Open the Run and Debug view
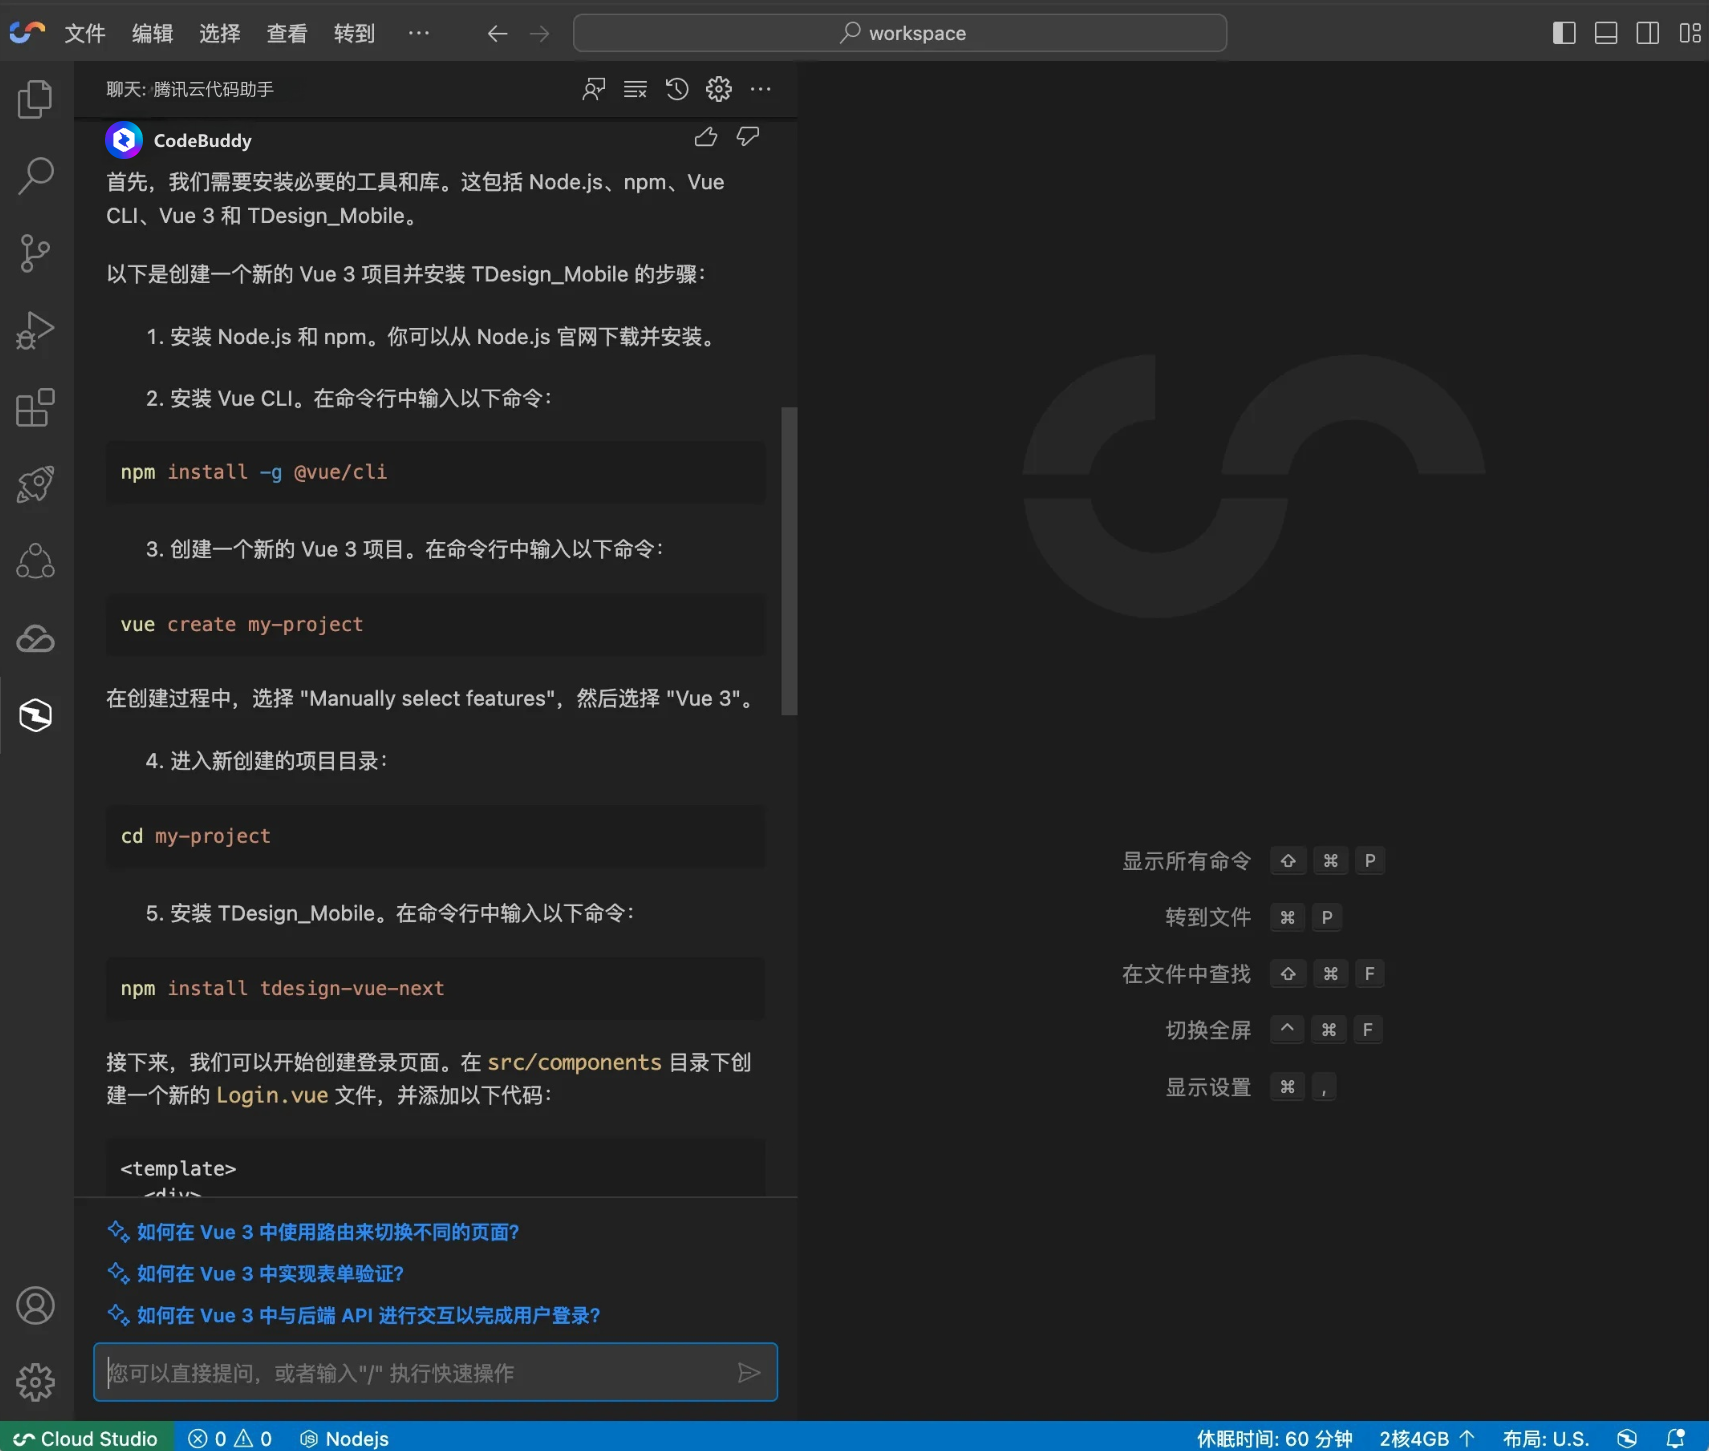Screen dimensions: 1709x1451 [35, 330]
